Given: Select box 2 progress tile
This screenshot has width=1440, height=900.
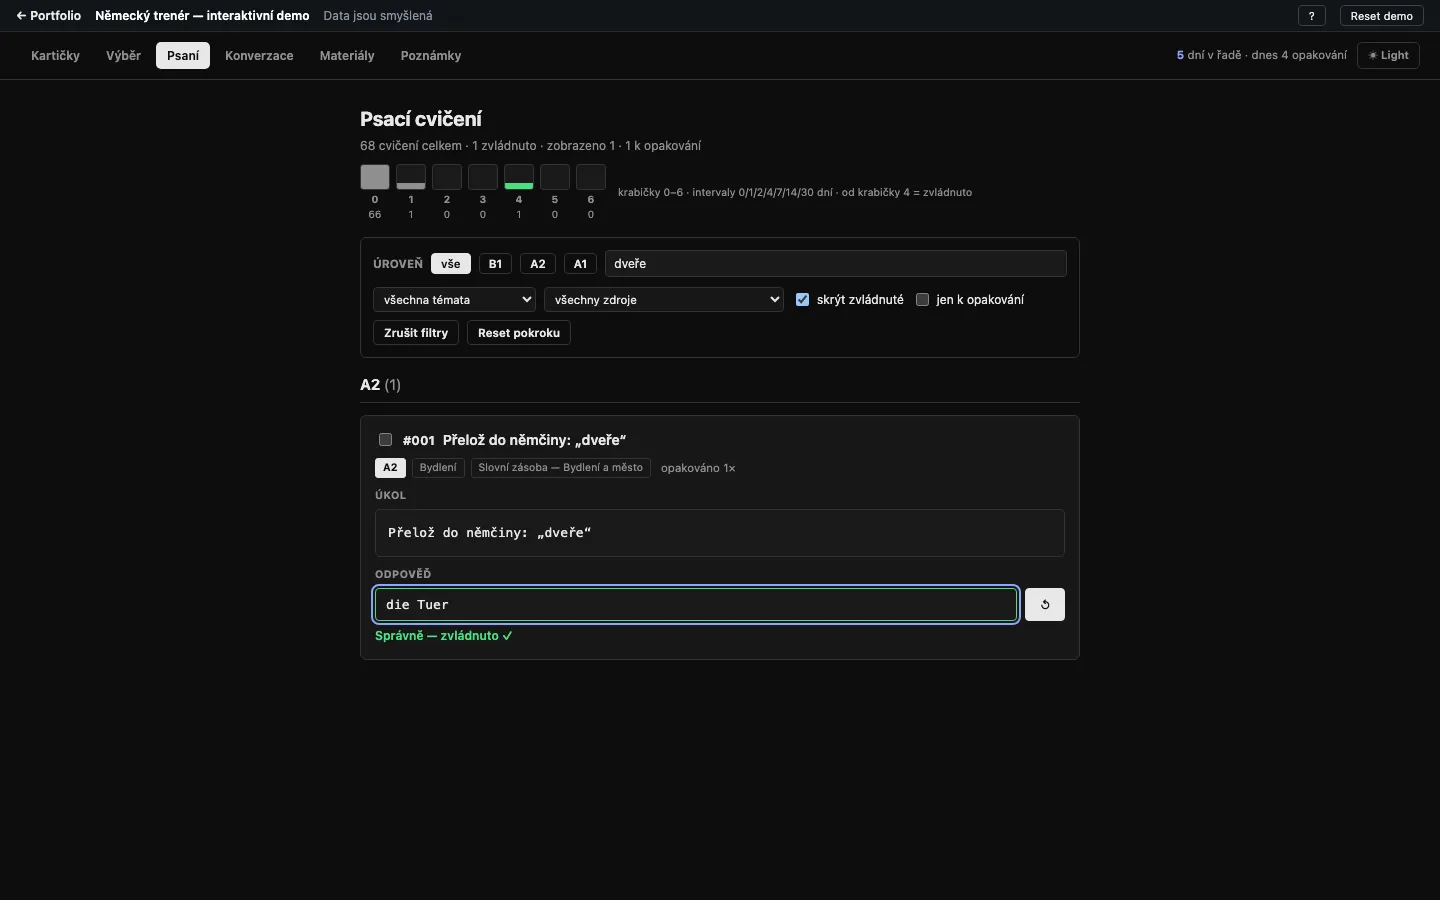Looking at the screenshot, I should [x=447, y=177].
